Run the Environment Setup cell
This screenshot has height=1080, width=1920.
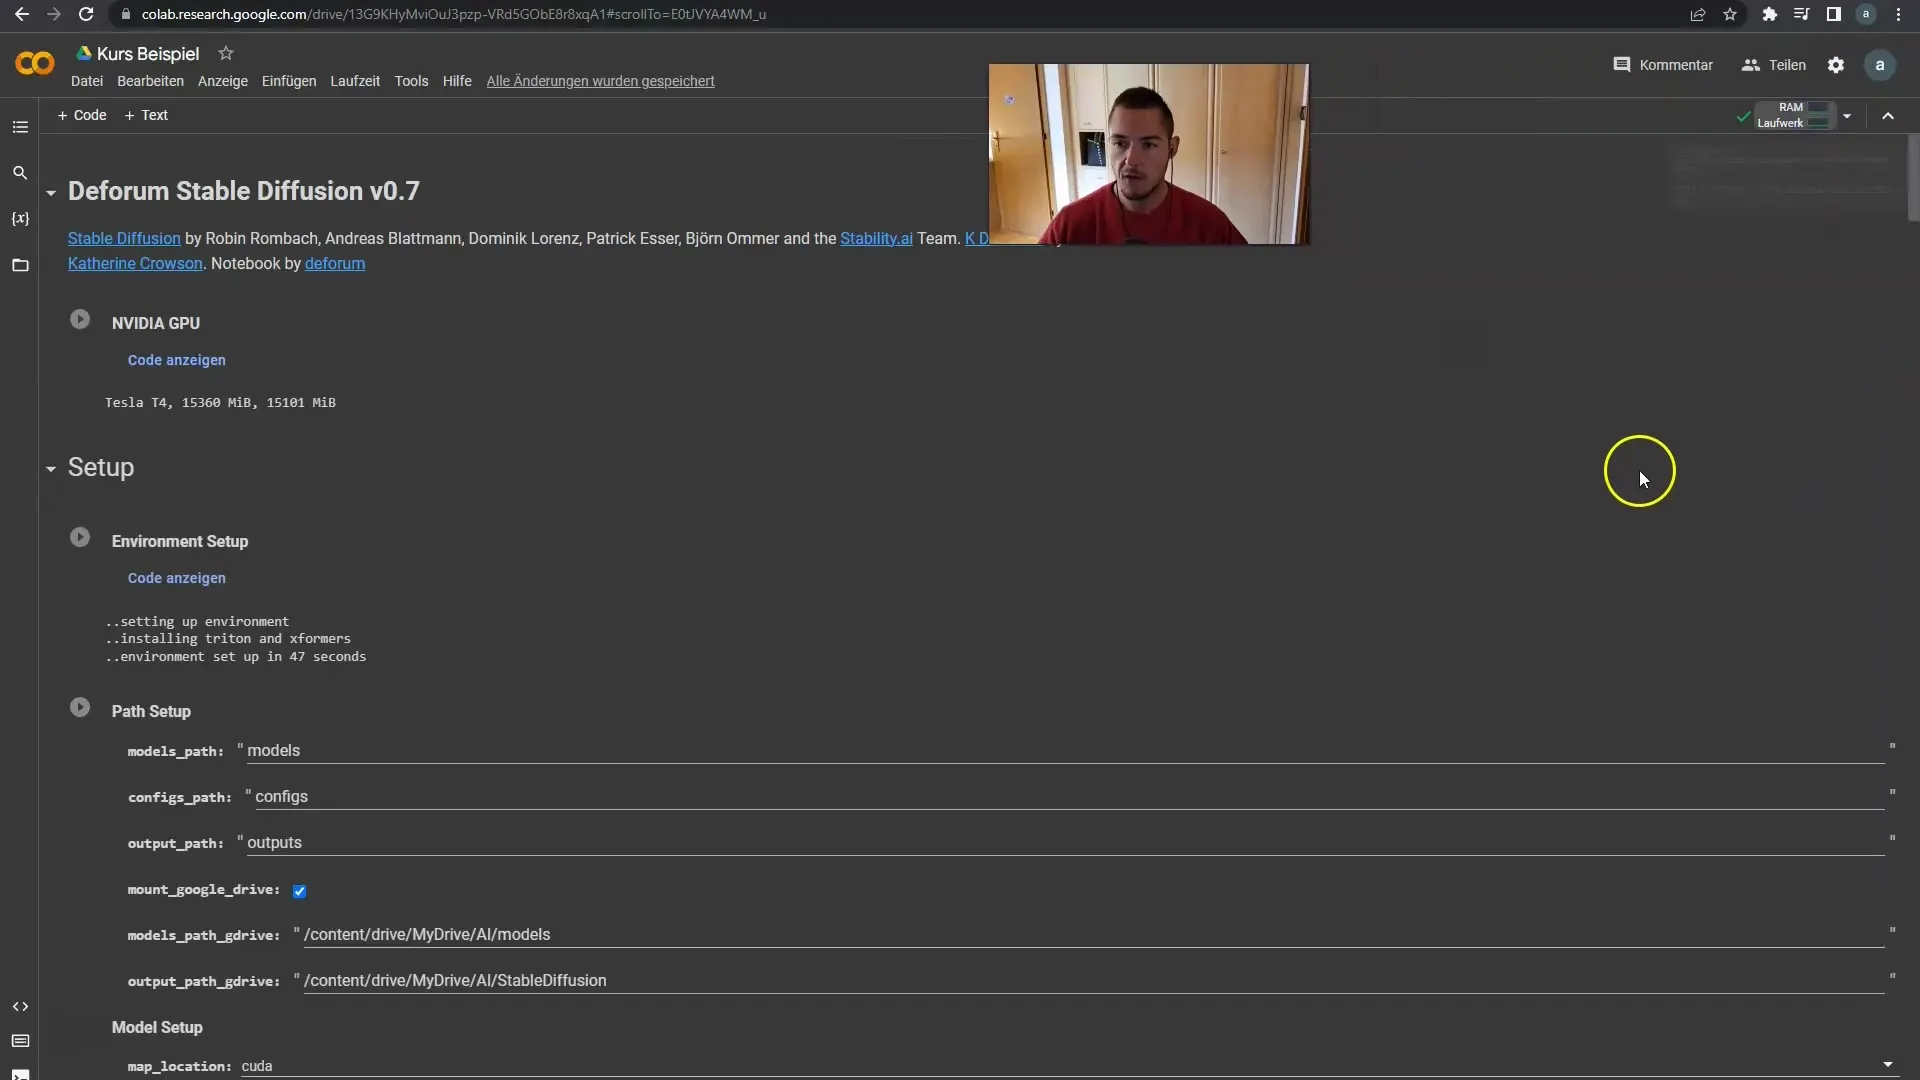click(x=80, y=538)
